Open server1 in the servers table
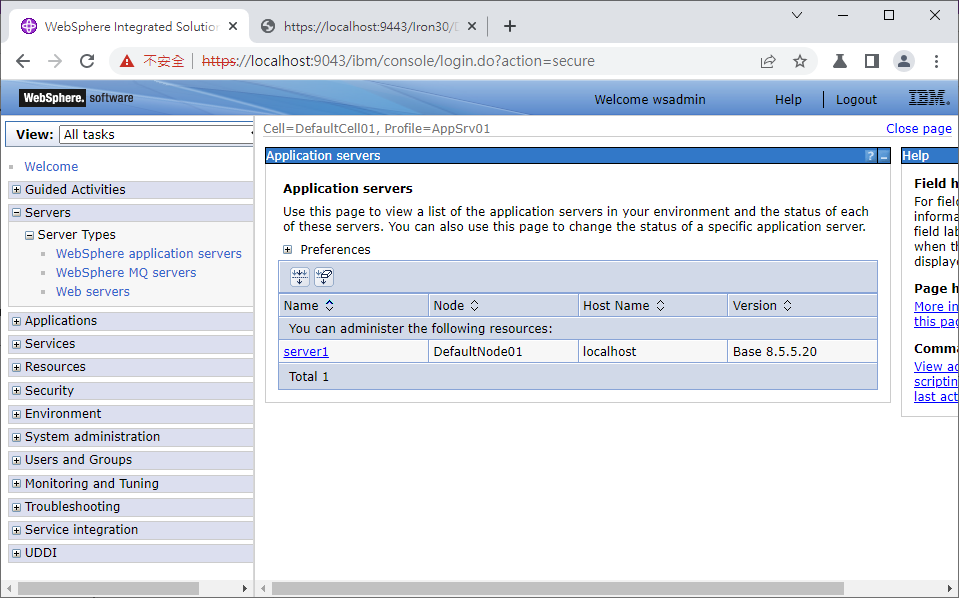 coord(306,352)
